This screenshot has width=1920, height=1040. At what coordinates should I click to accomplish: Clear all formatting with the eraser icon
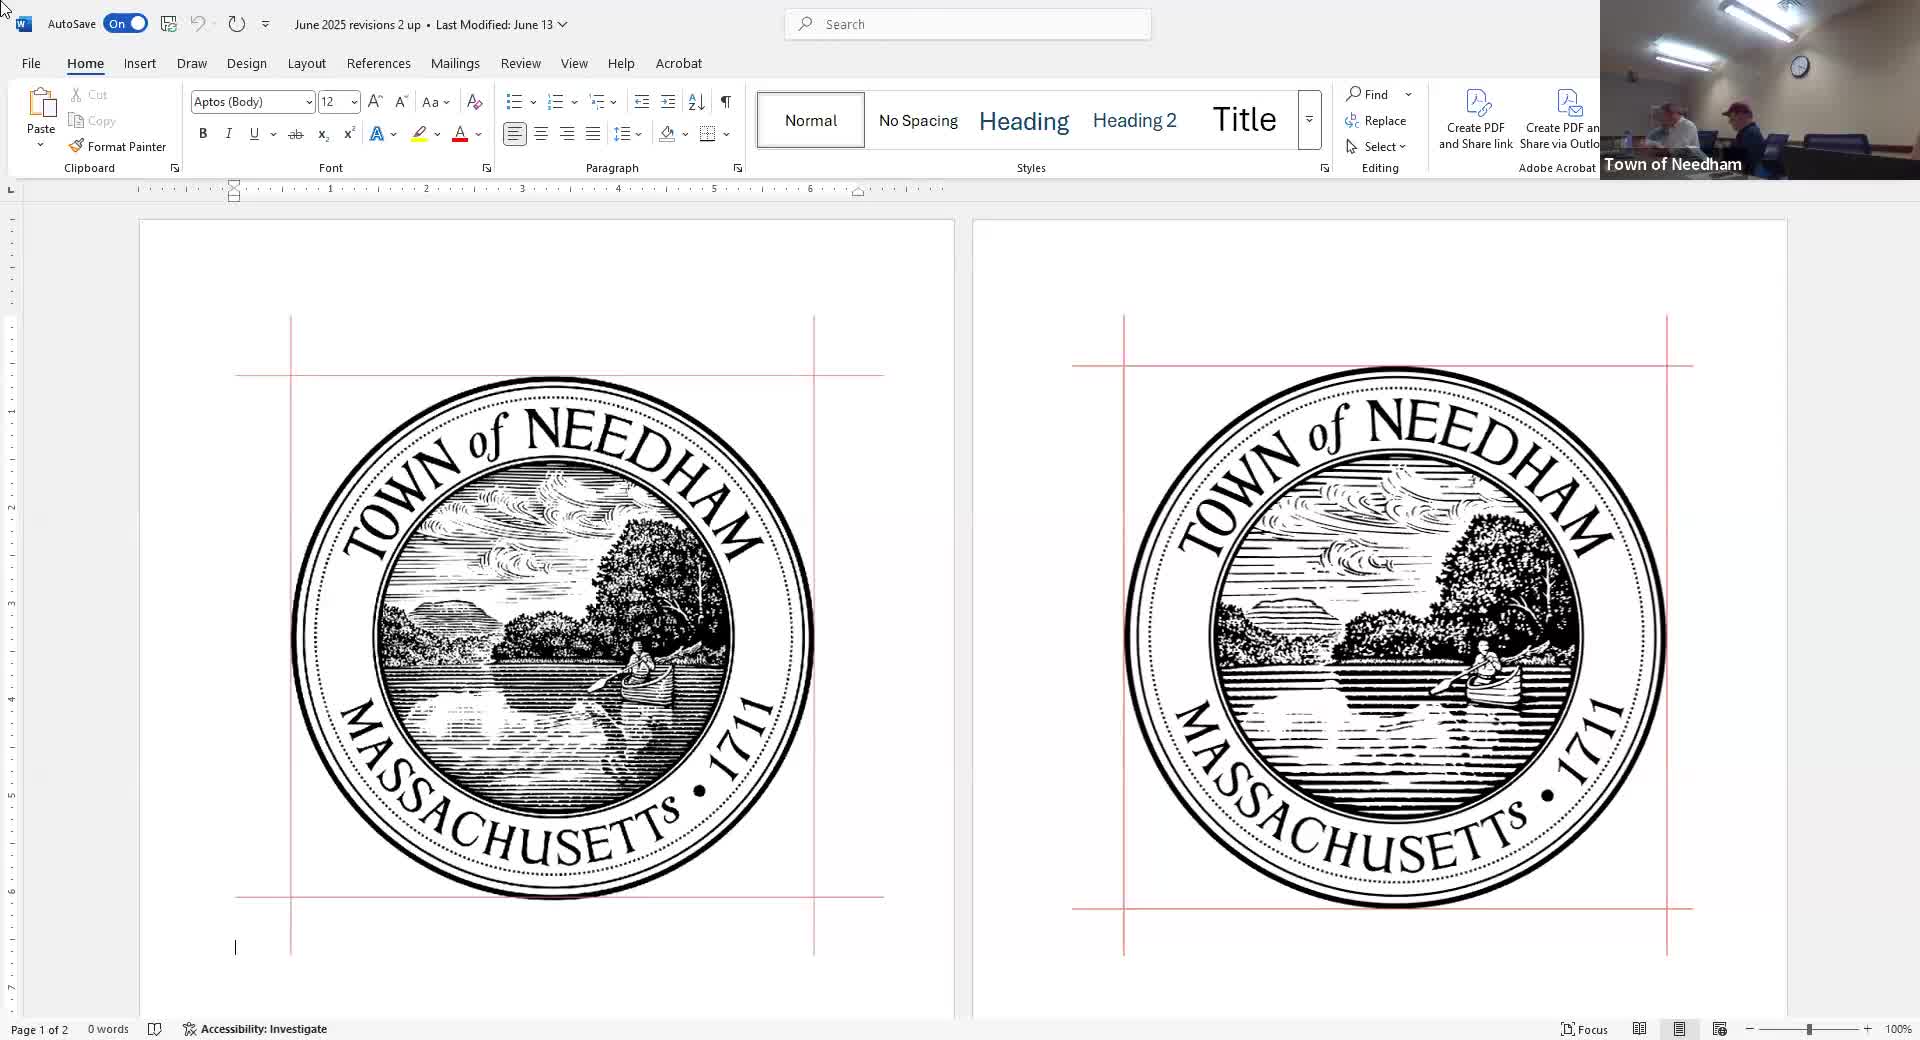474,101
